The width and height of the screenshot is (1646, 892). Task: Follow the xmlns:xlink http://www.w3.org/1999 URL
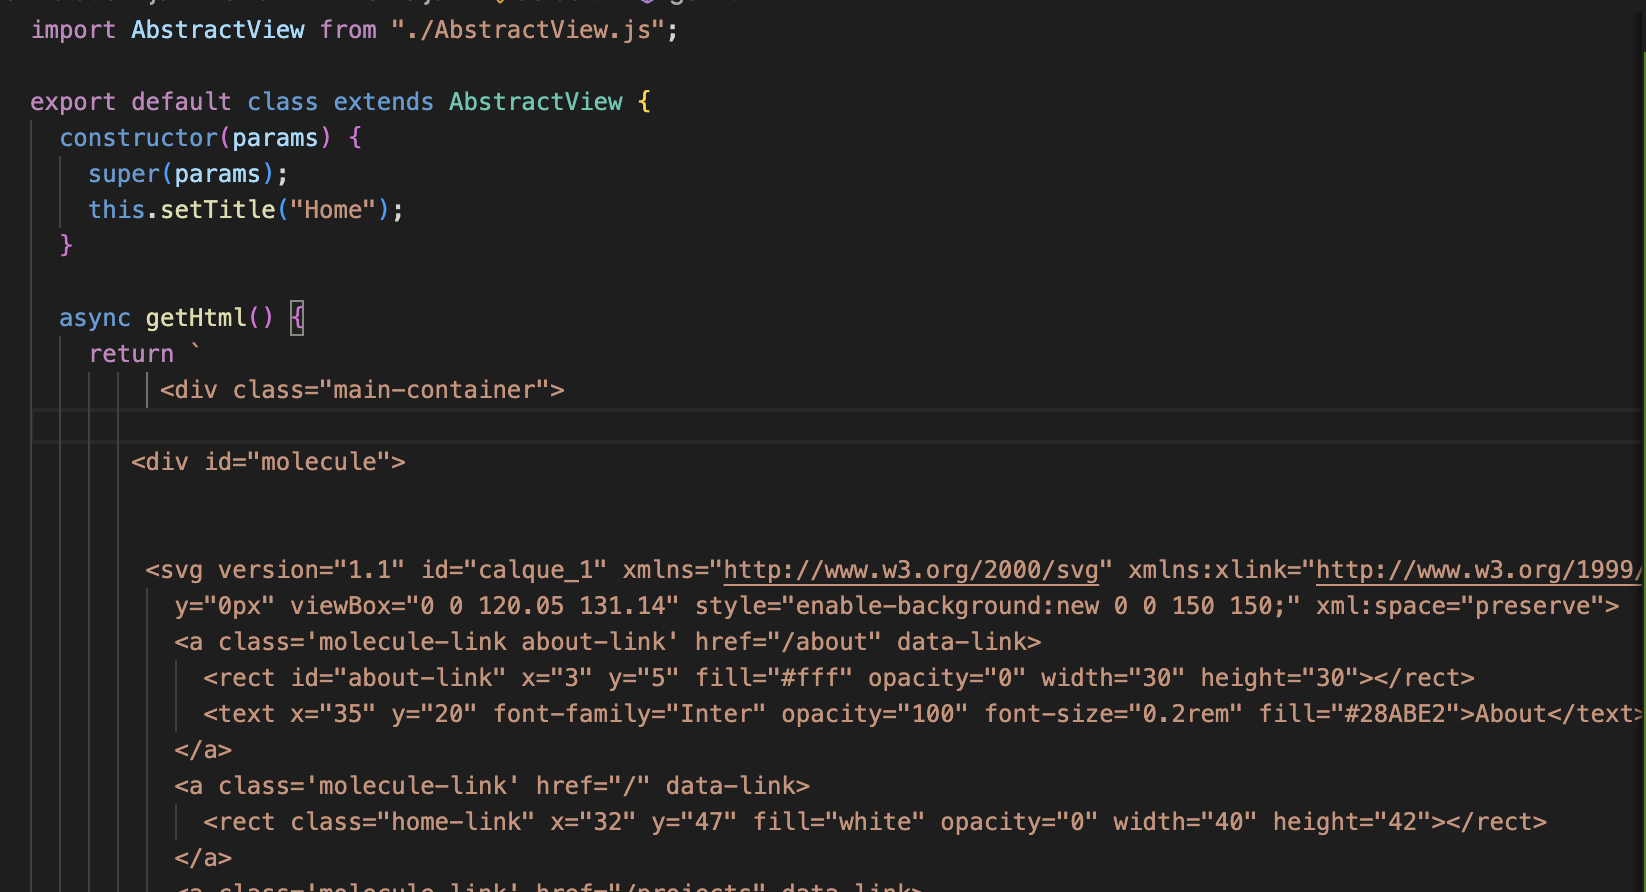[x=1478, y=570]
